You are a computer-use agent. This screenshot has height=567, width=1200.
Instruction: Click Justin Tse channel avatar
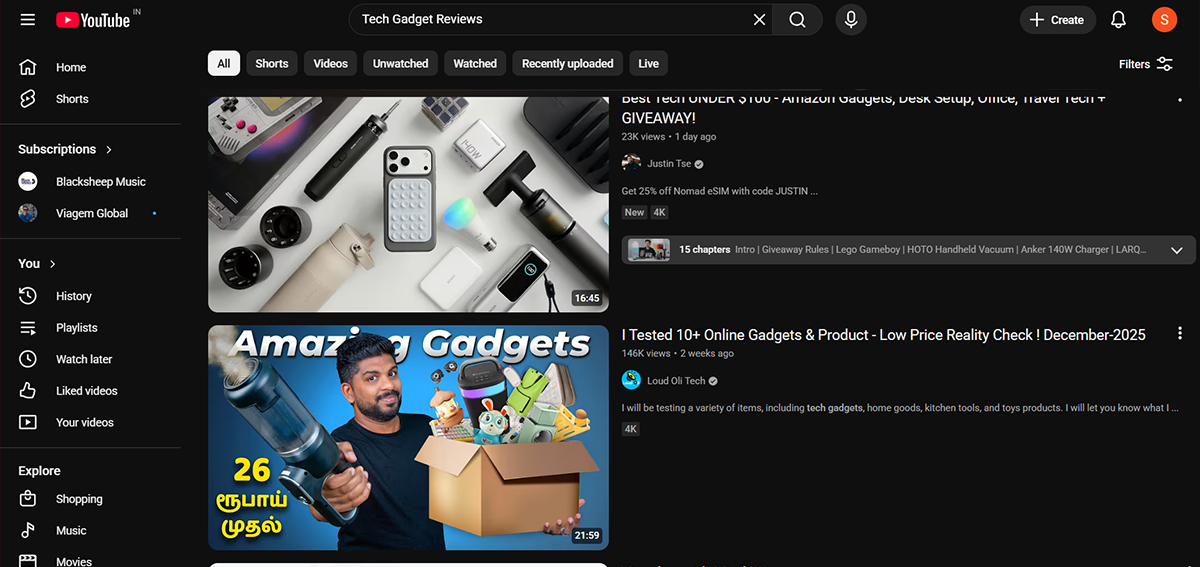point(631,164)
